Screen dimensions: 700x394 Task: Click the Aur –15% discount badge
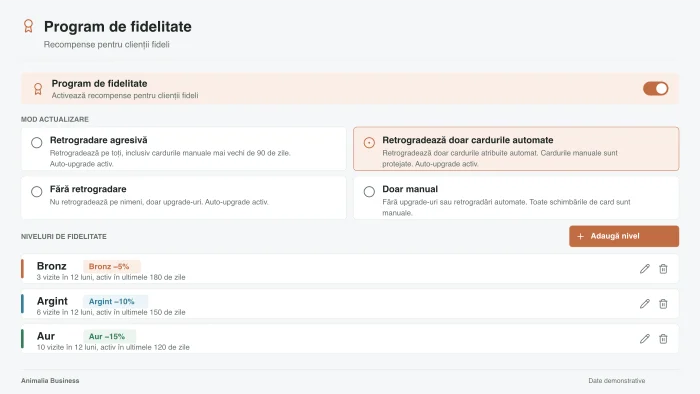[x=109, y=336]
